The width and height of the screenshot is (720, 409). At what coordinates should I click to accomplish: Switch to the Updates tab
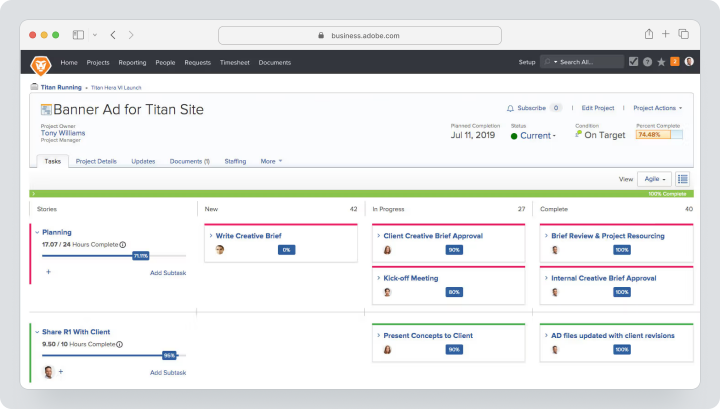(x=143, y=162)
